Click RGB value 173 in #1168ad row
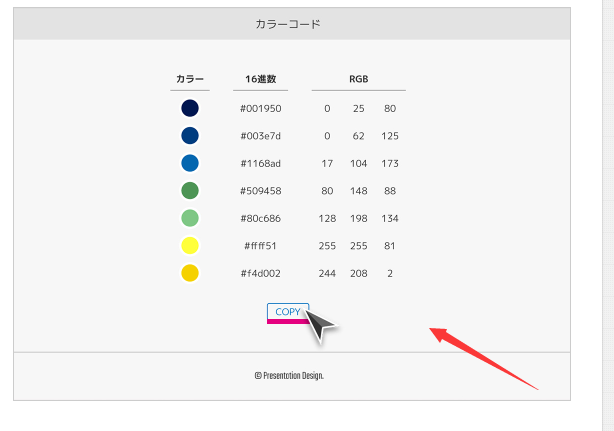This screenshot has height=431, width=614. coord(390,163)
